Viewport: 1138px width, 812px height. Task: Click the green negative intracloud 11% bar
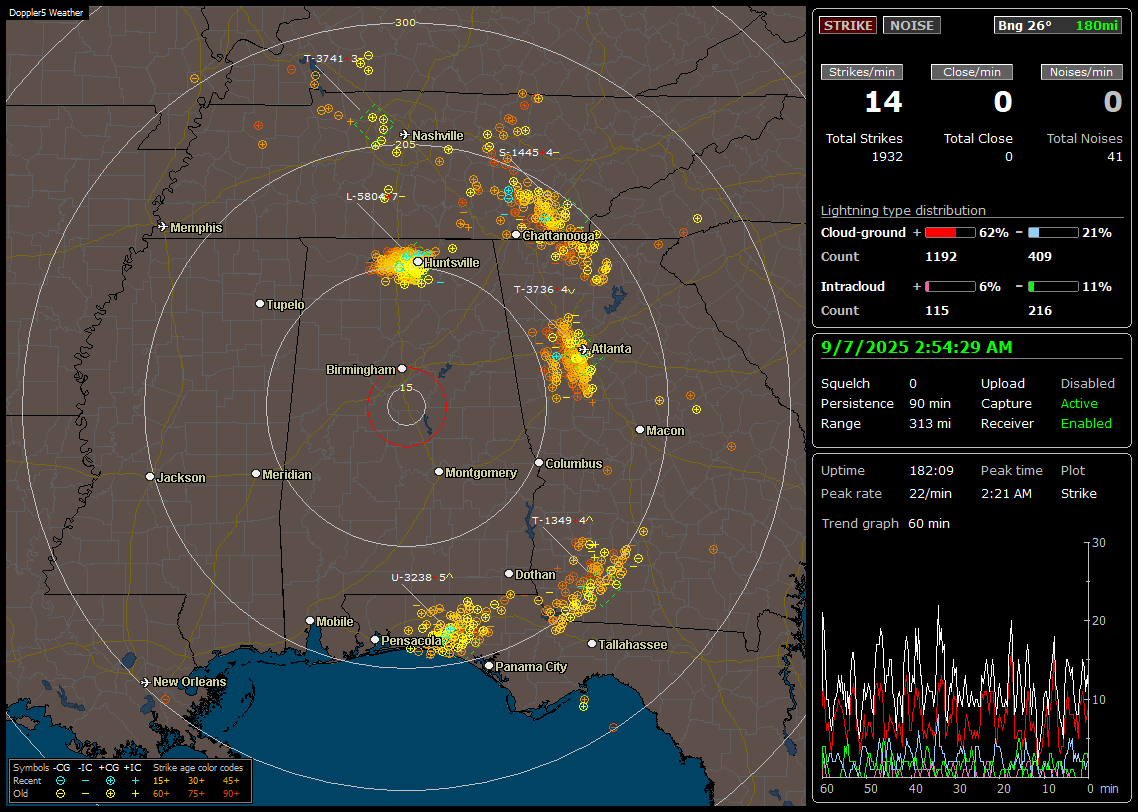(1053, 287)
